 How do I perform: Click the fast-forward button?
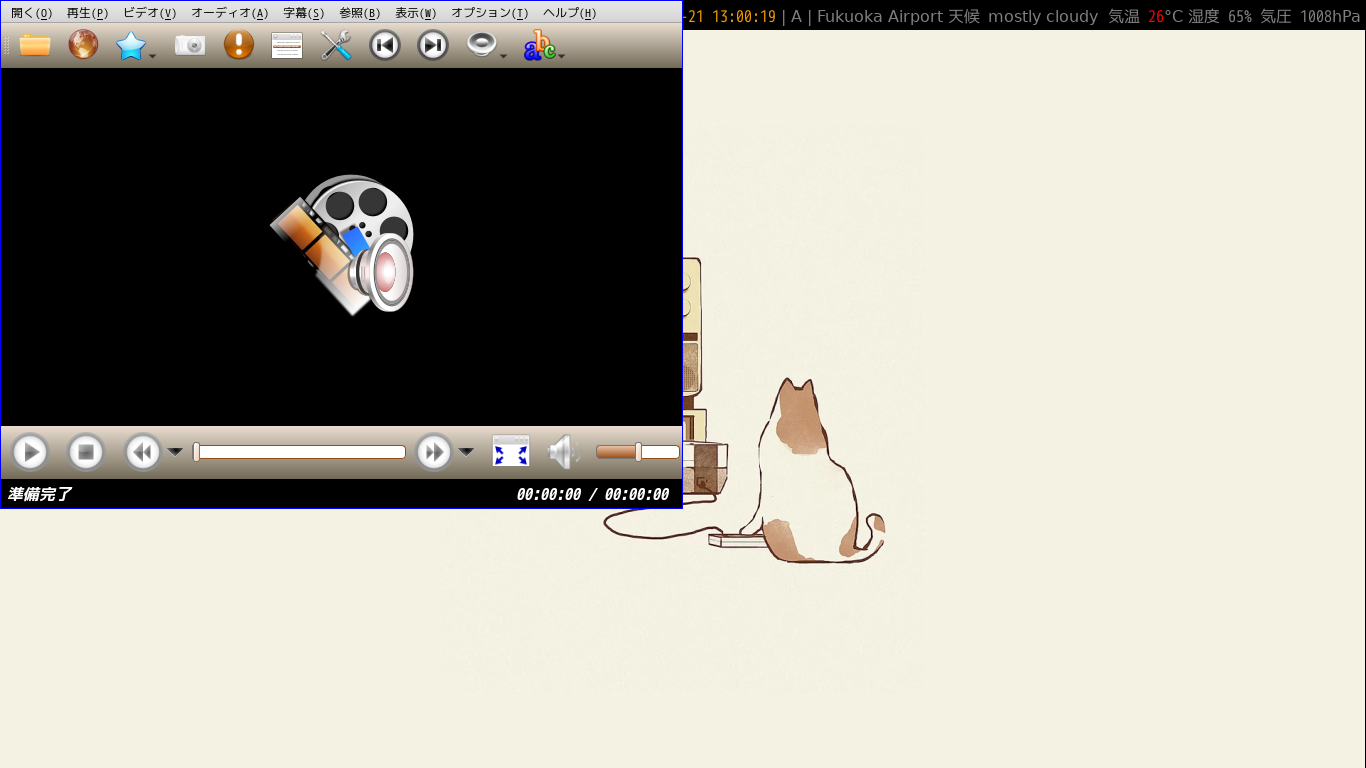click(x=434, y=452)
